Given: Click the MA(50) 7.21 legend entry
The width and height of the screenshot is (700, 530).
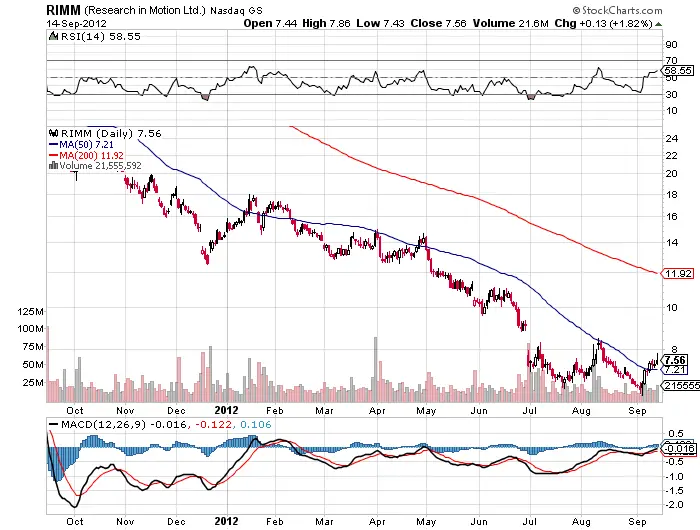Looking at the screenshot, I should (81, 145).
